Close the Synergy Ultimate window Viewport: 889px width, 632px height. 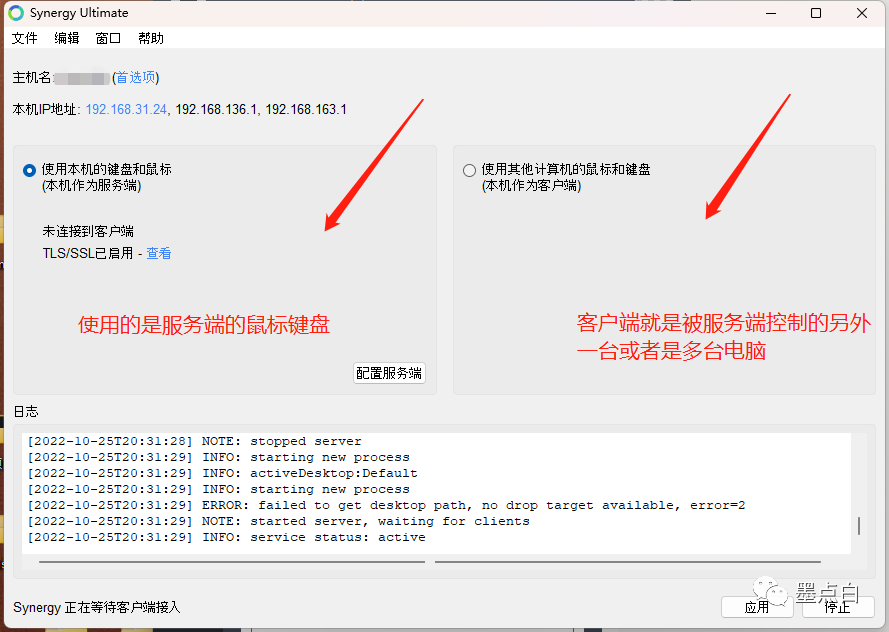(862, 13)
